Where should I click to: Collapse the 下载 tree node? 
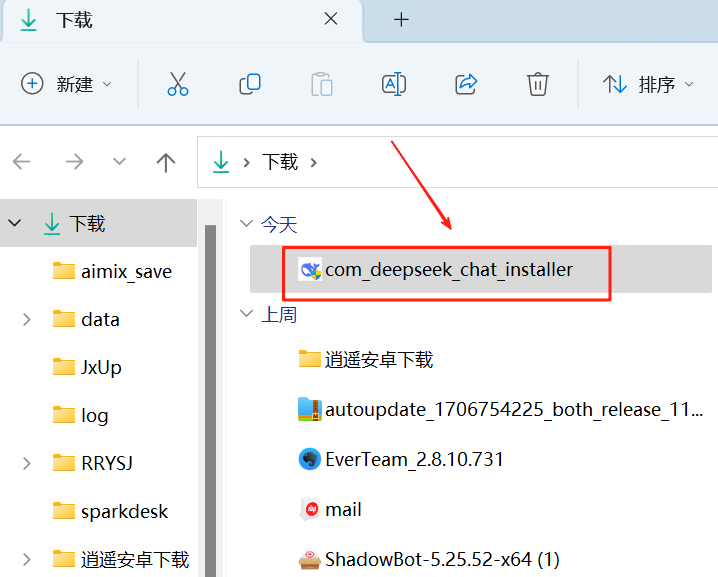click(15, 223)
